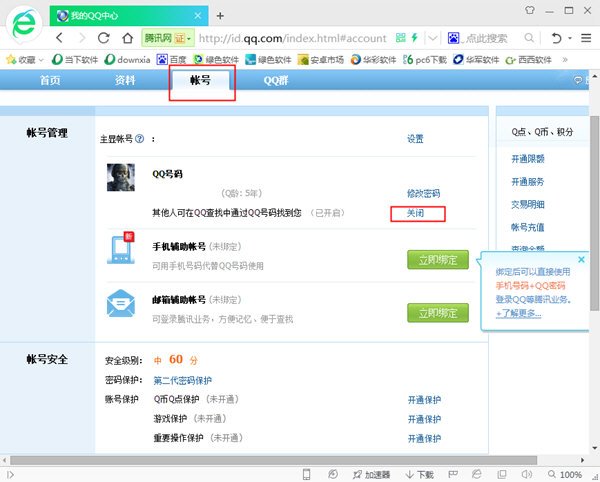
Task: Click the 修改密码 link
Action: pyautogui.click(x=424, y=193)
